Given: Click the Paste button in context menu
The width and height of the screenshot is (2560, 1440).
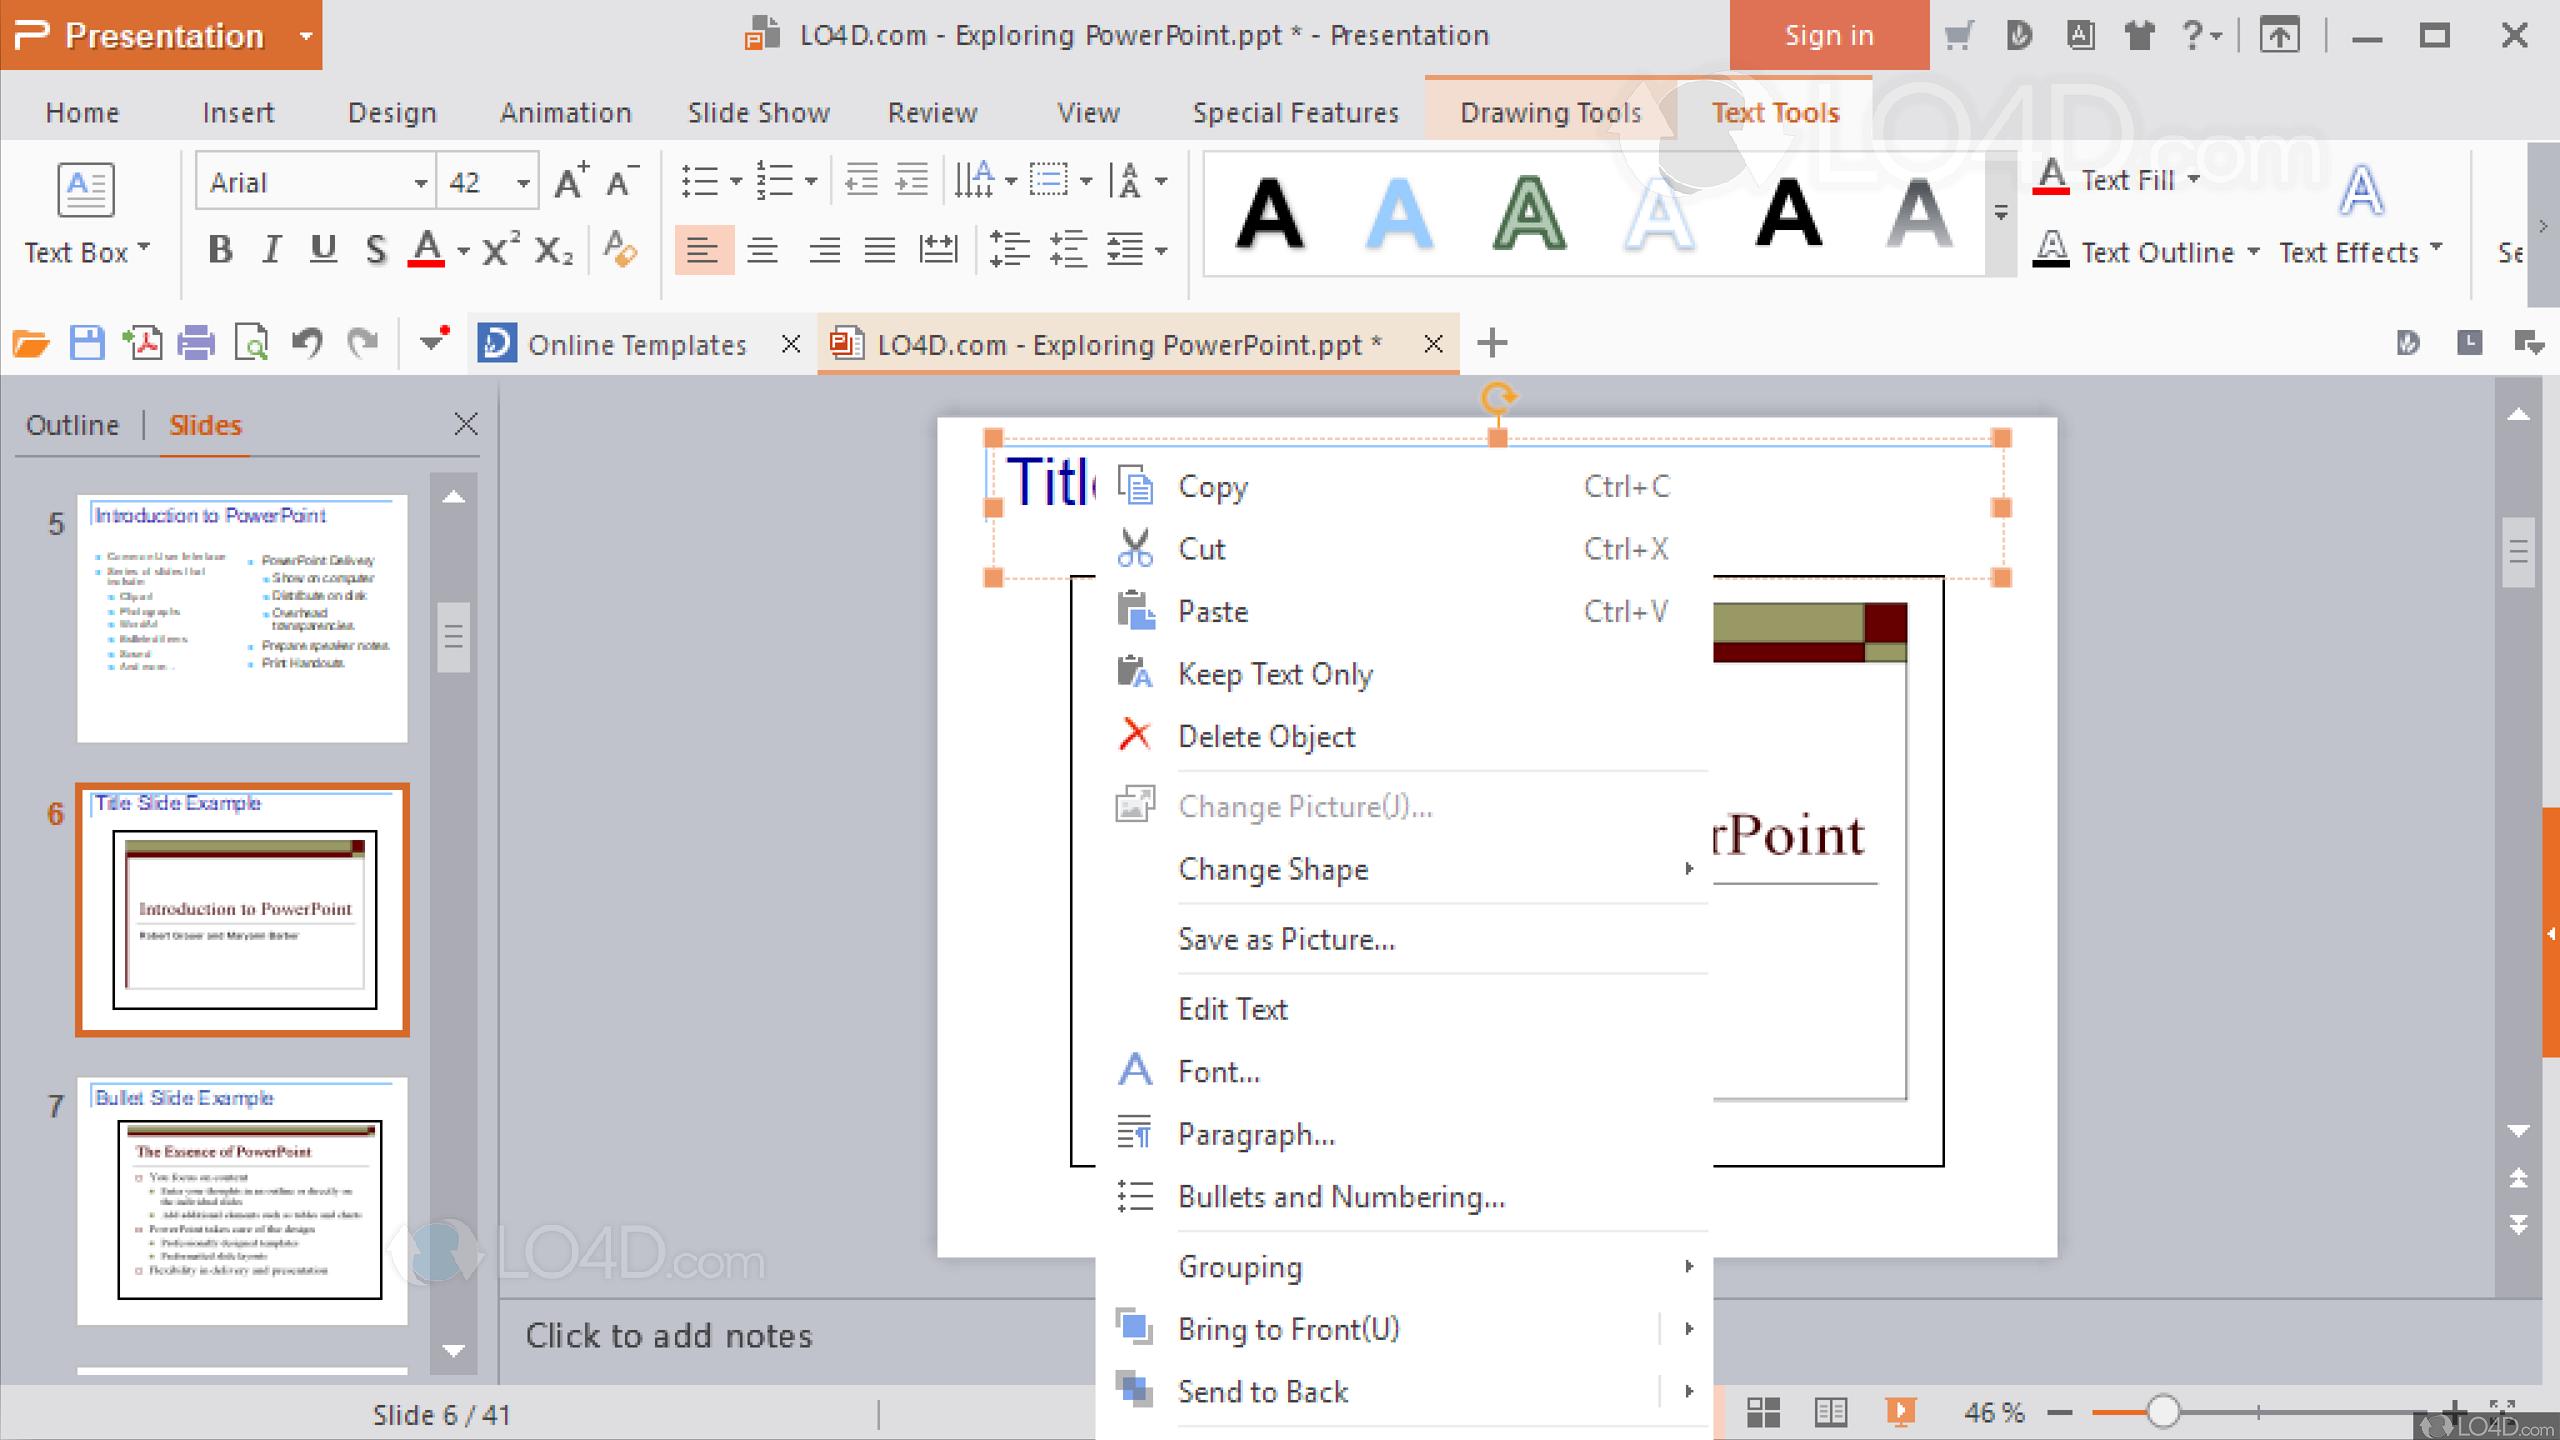Looking at the screenshot, I should point(1213,610).
